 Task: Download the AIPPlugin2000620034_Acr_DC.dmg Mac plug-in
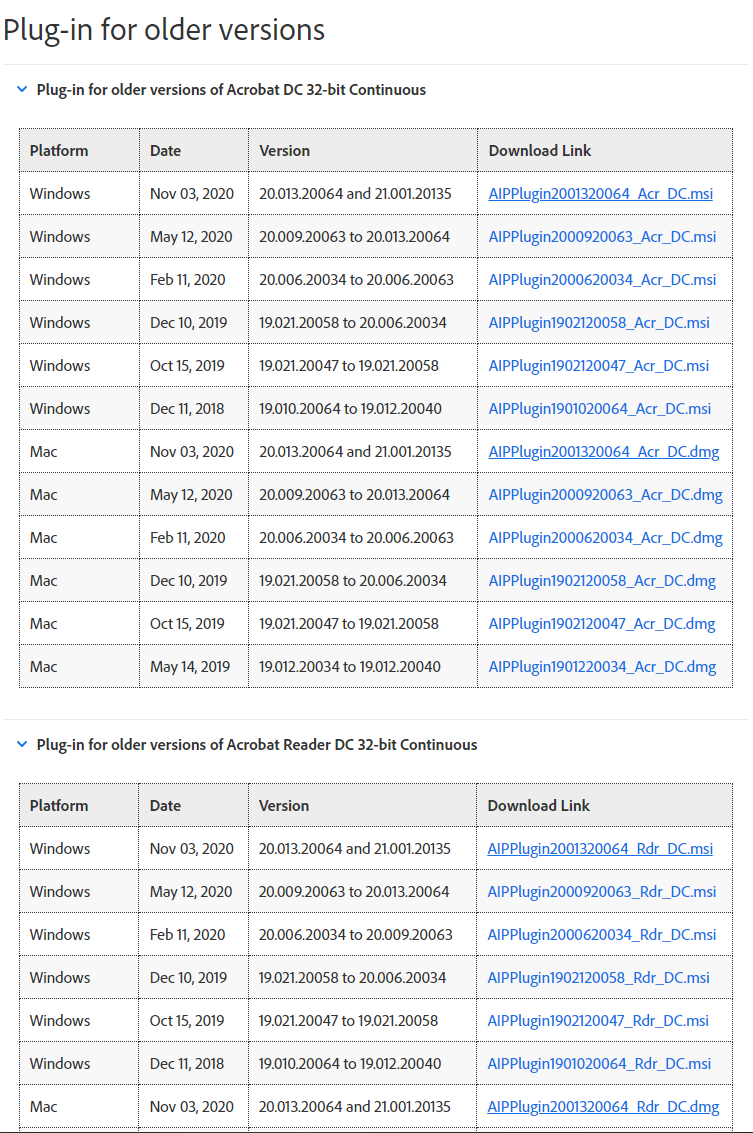605,538
